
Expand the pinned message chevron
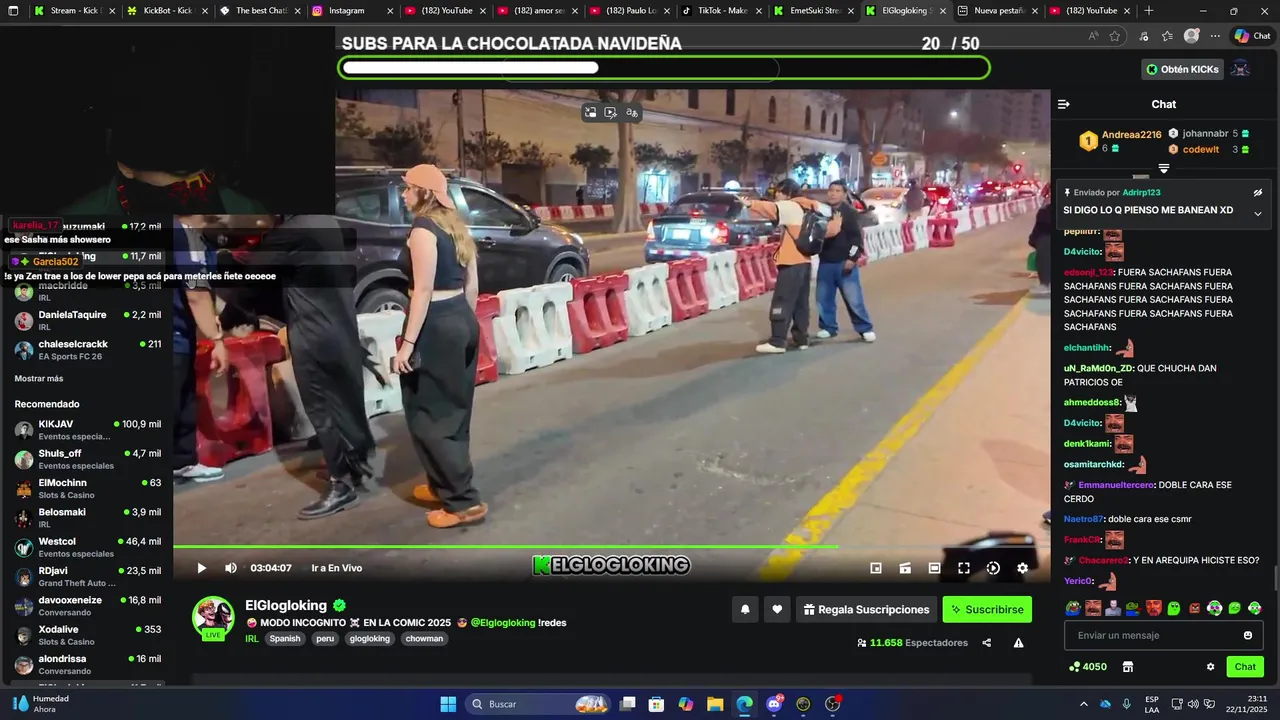[x=1258, y=213]
